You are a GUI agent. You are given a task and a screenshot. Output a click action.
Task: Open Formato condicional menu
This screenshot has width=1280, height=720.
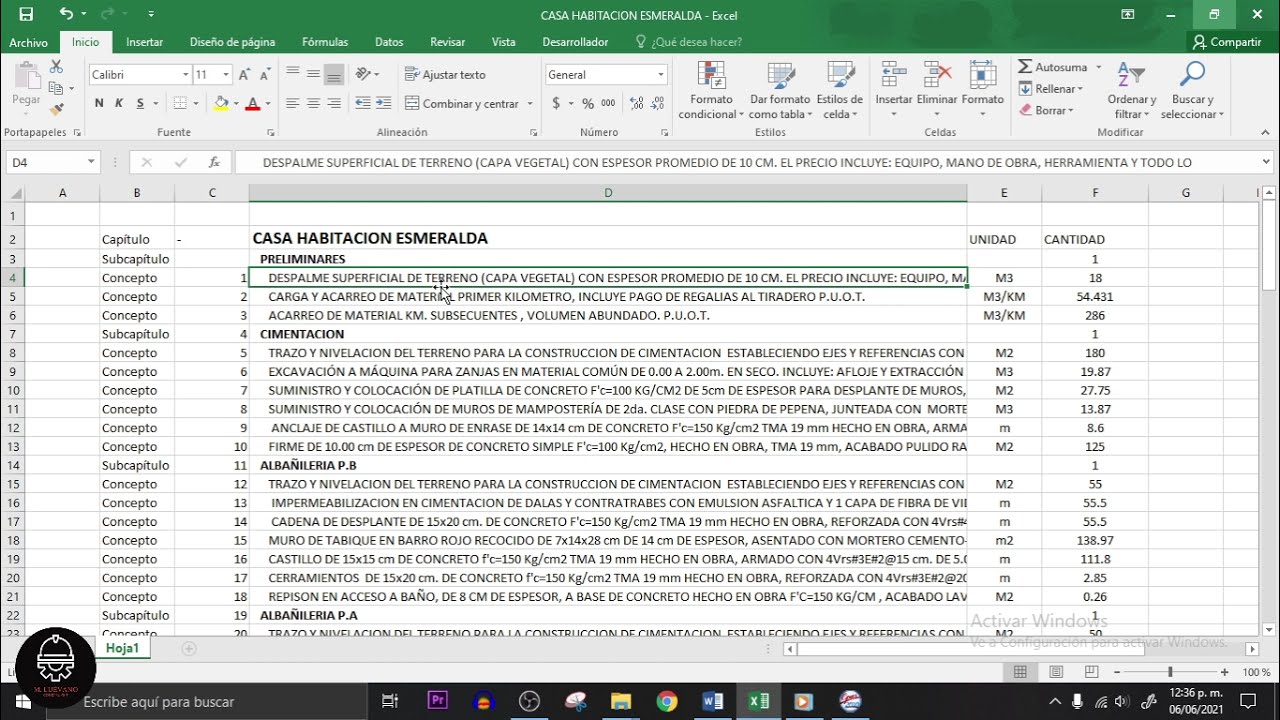[711, 90]
